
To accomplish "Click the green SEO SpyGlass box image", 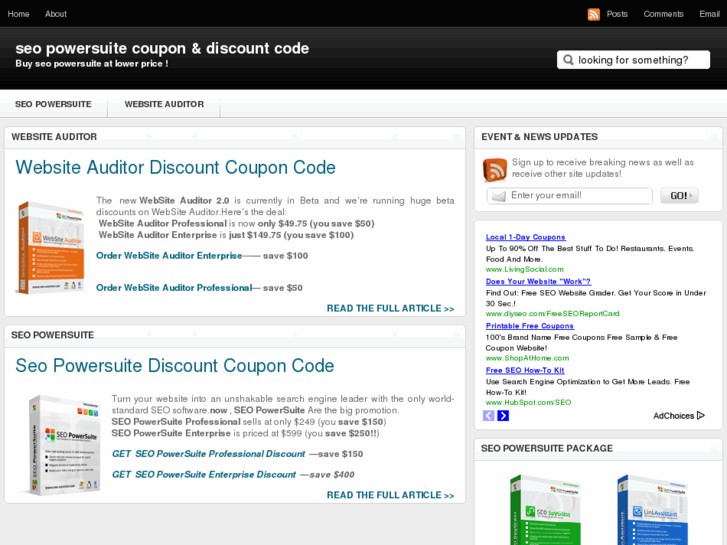I will coord(545,509).
